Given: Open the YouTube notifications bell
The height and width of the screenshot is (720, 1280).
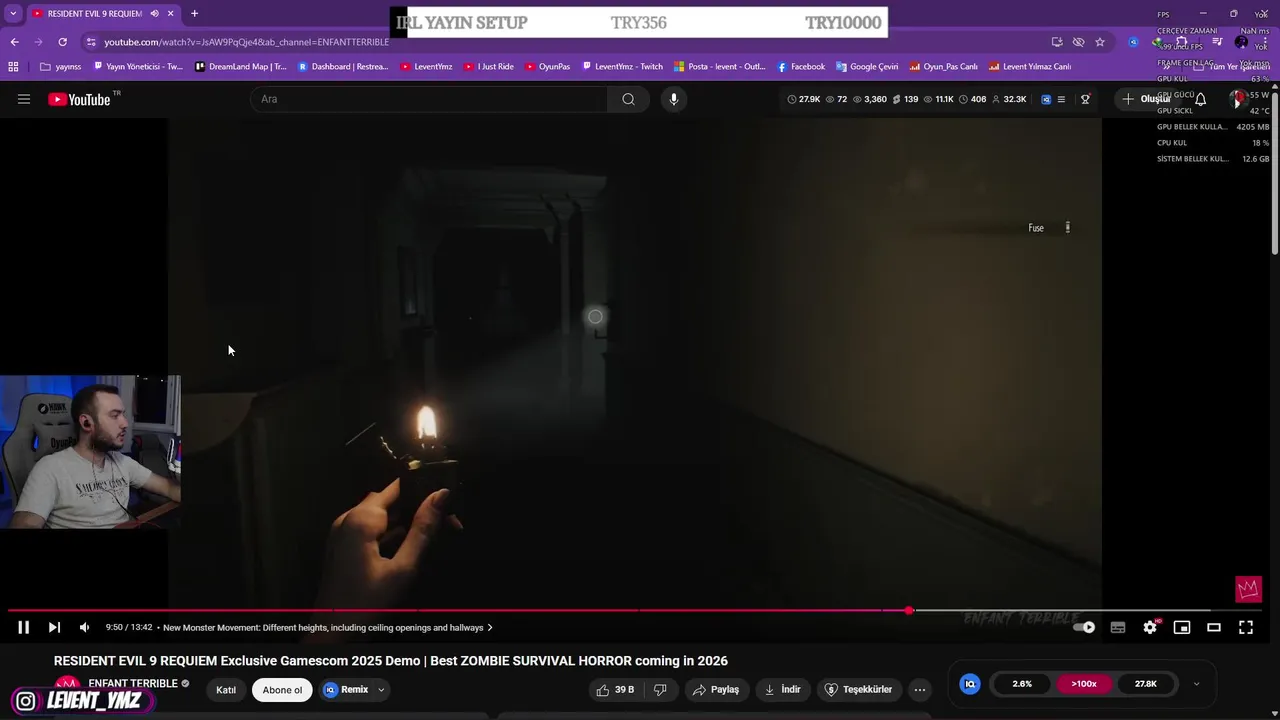Looking at the screenshot, I should click(x=1201, y=99).
